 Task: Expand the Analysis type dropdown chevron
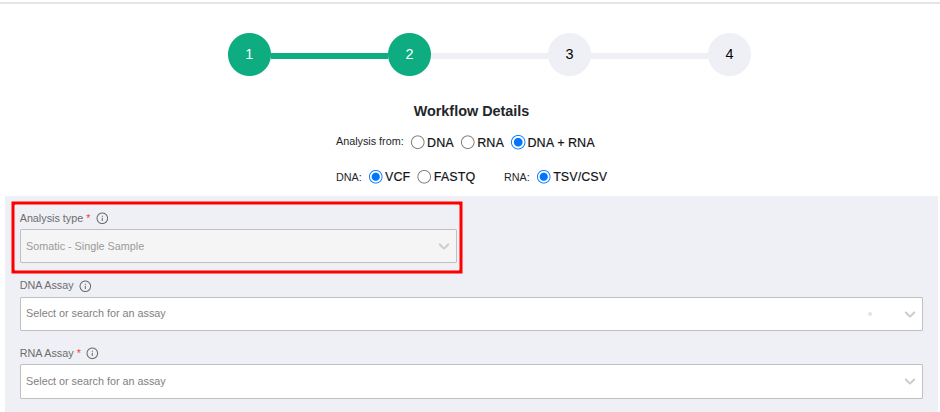click(x=444, y=246)
